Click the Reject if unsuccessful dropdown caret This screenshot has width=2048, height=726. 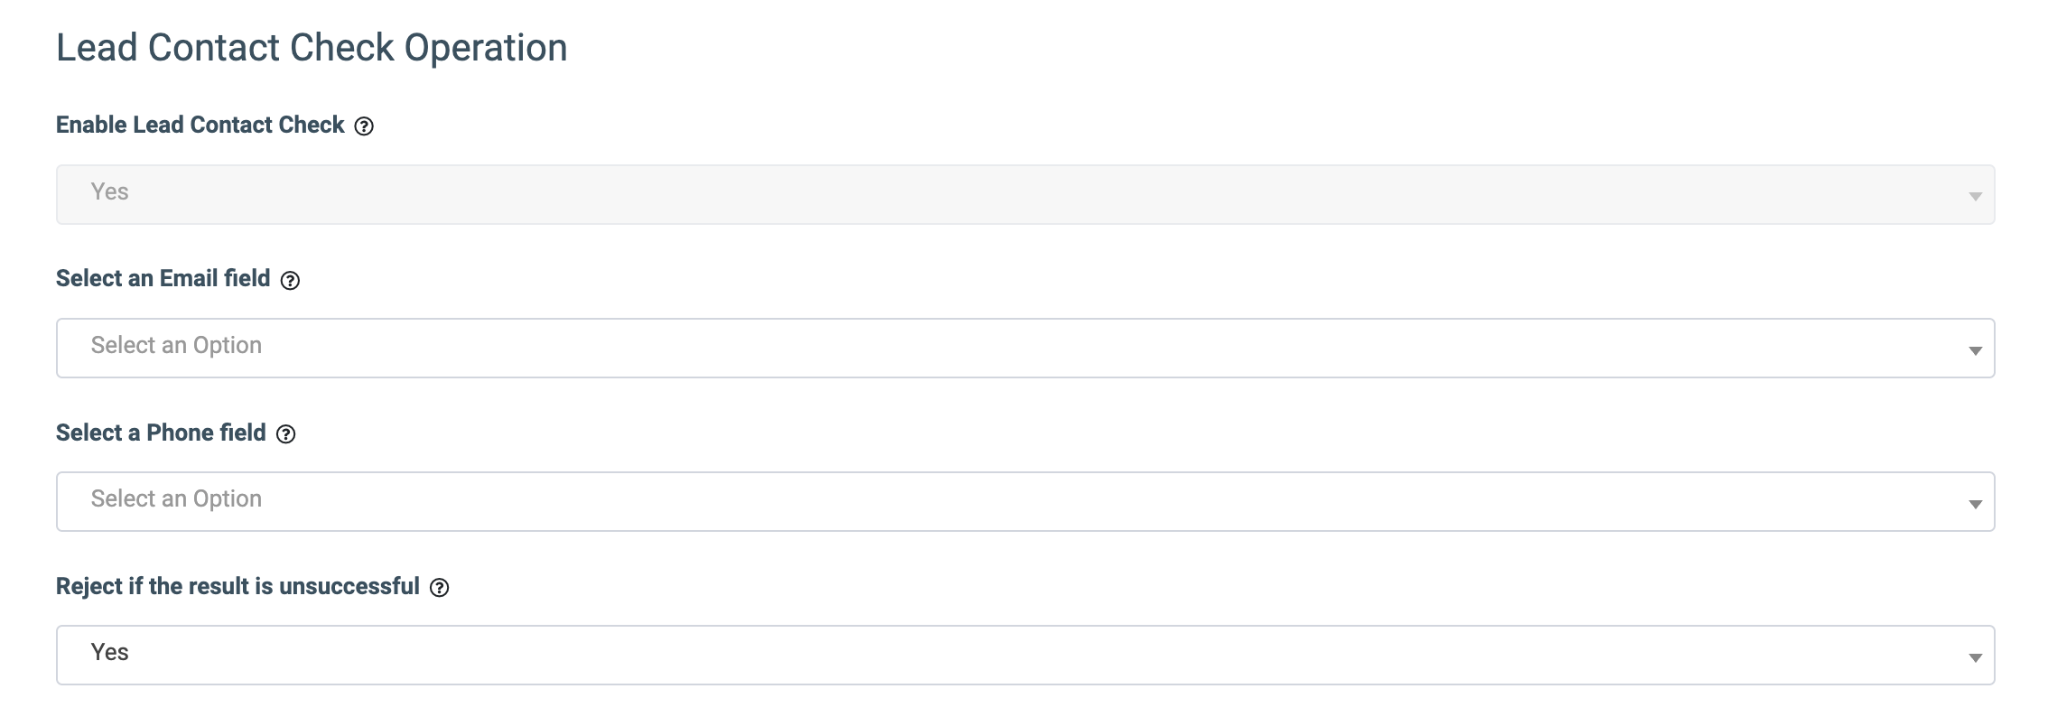1974,657
